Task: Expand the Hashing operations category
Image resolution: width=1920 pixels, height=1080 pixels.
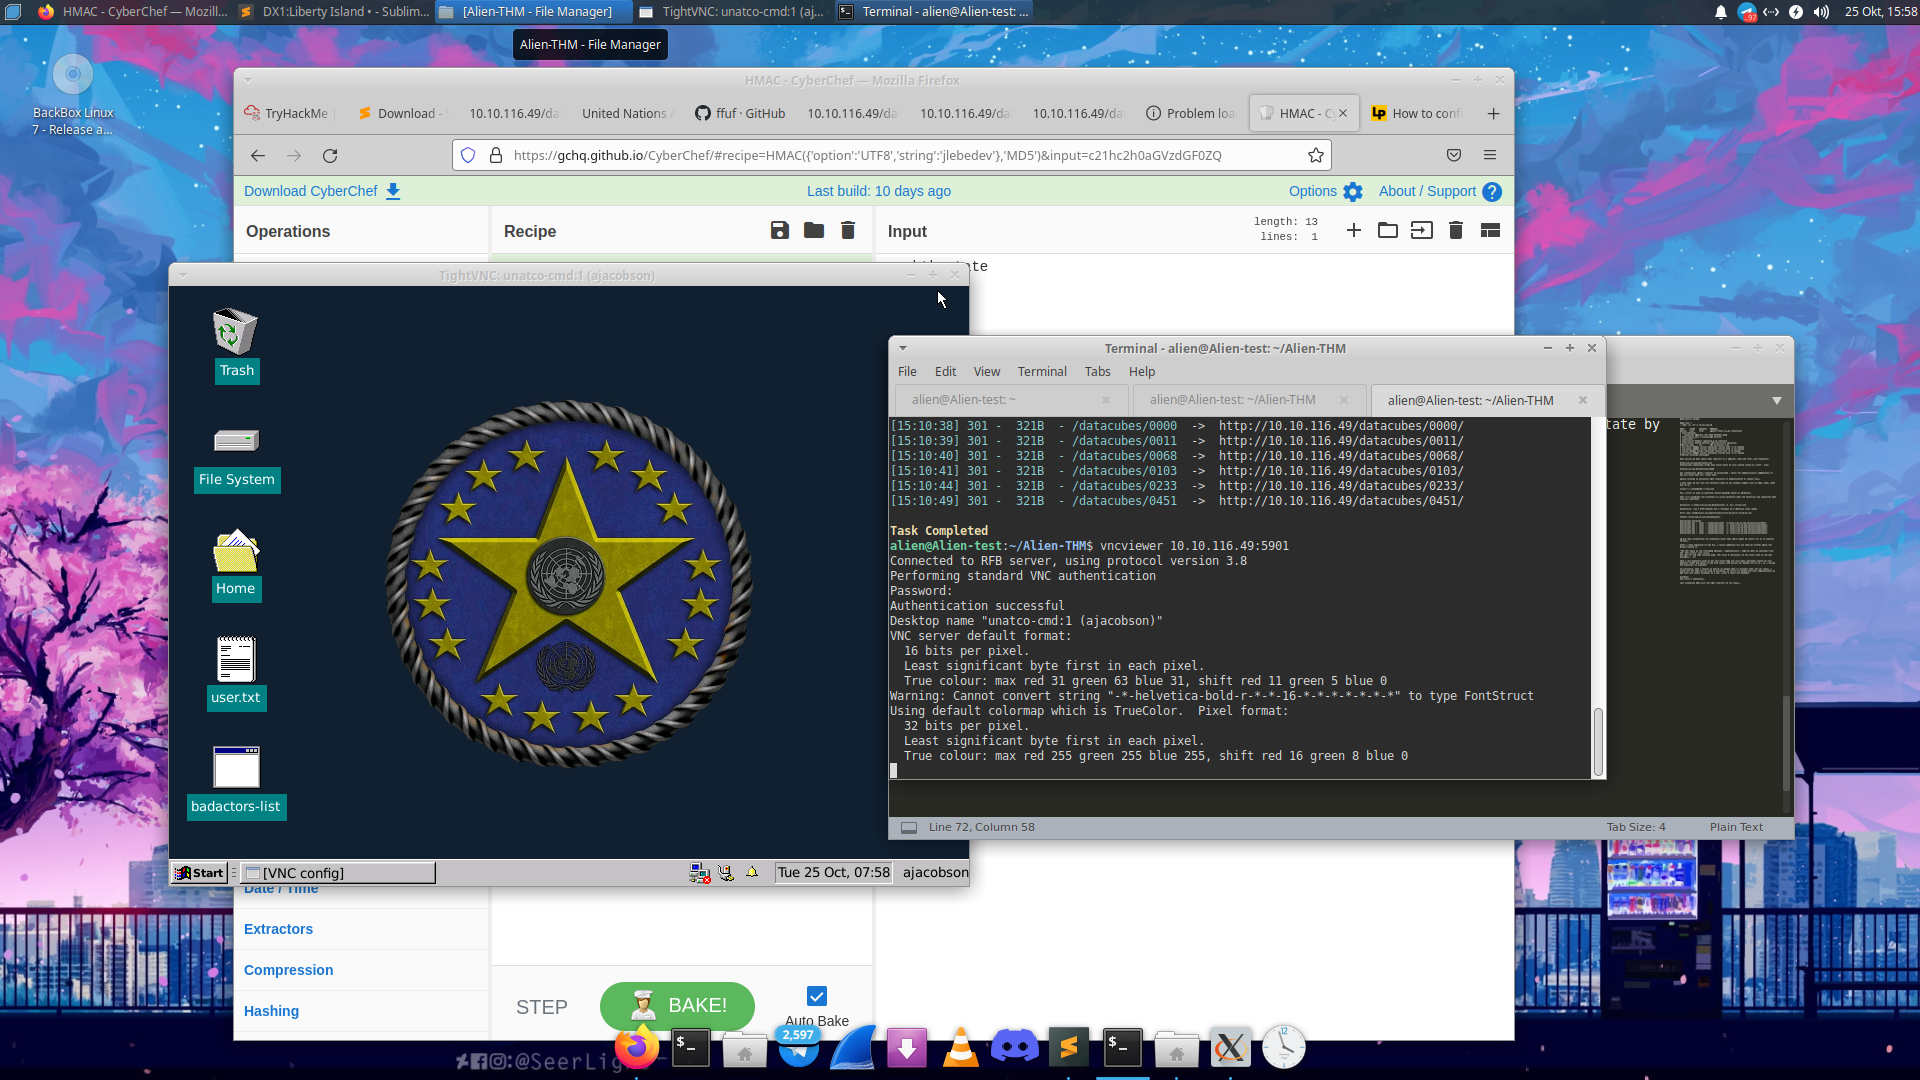Action: pyautogui.click(x=271, y=1011)
